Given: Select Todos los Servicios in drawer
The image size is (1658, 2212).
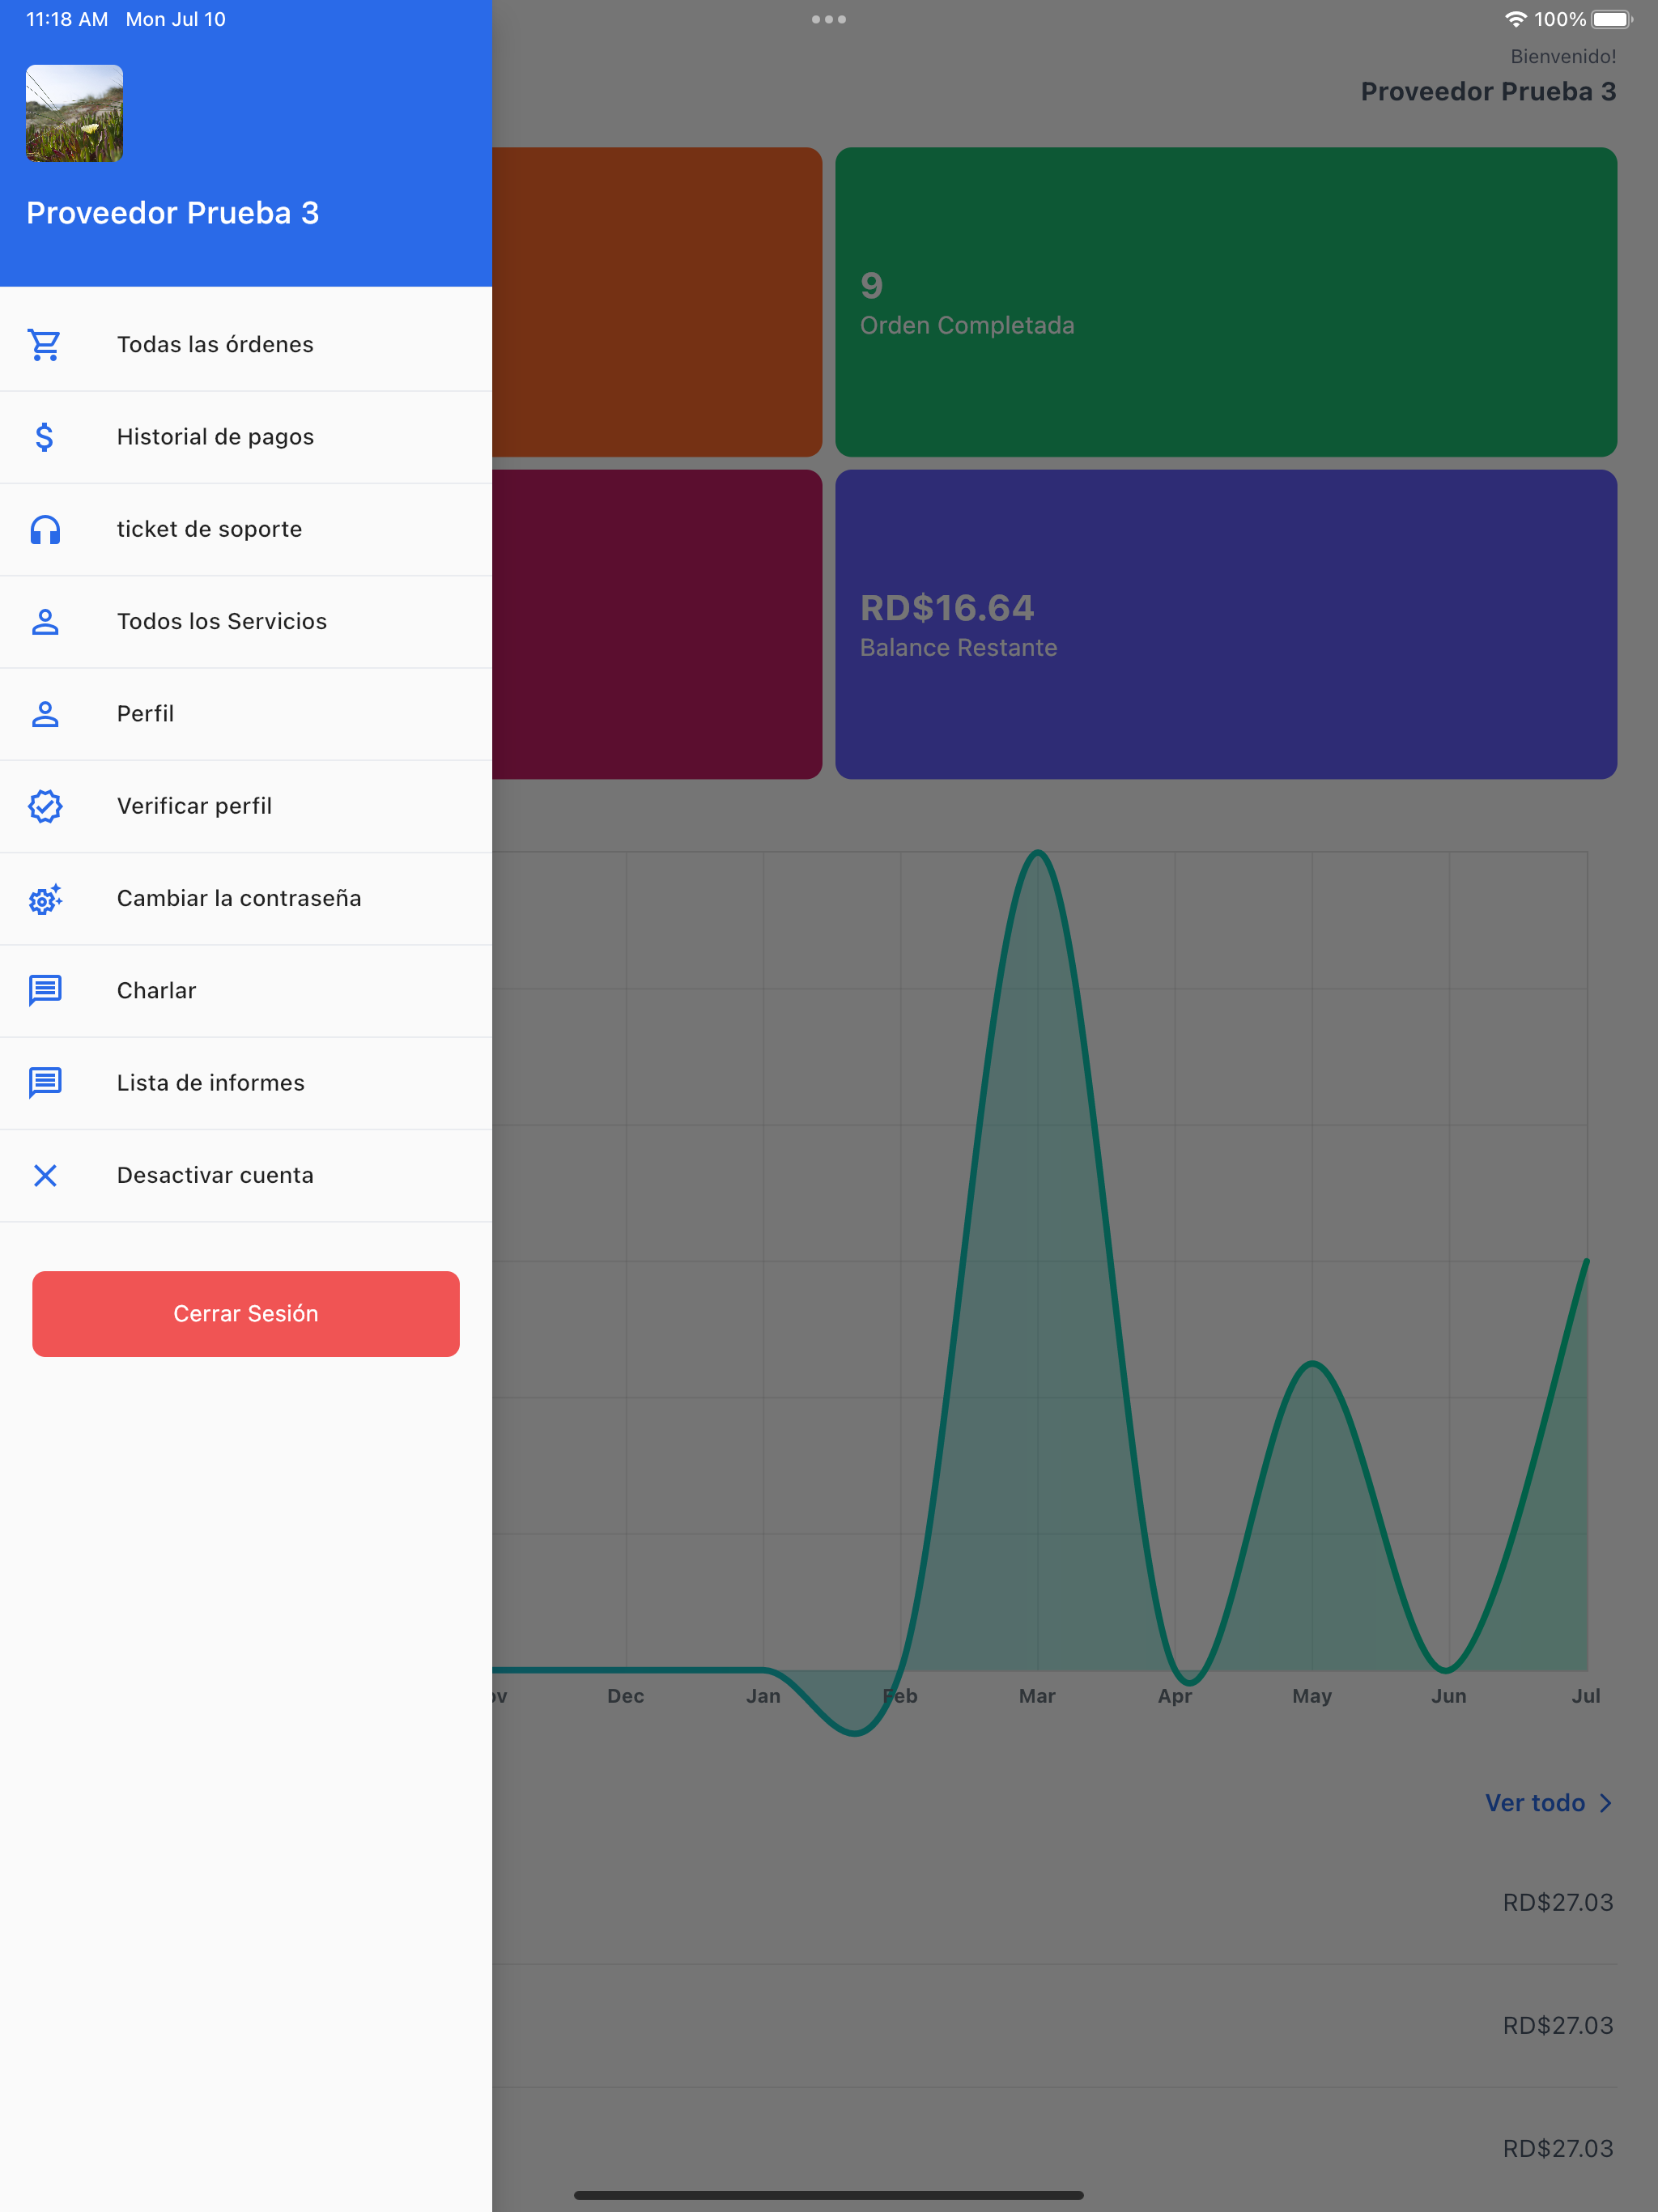Looking at the screenshot, I should tap(246, 622).
